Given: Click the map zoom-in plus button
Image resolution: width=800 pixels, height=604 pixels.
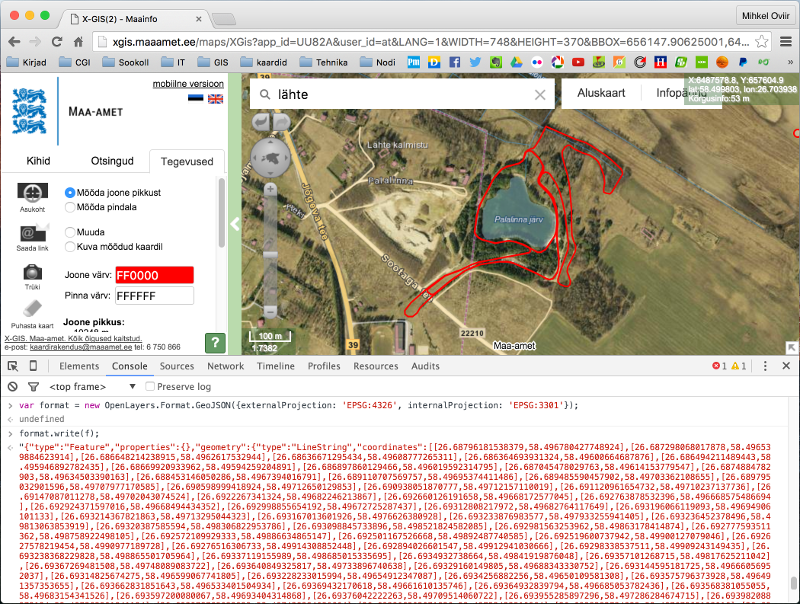Looking at the screenshot, I should pyautogui.click(x=268, y=188).
